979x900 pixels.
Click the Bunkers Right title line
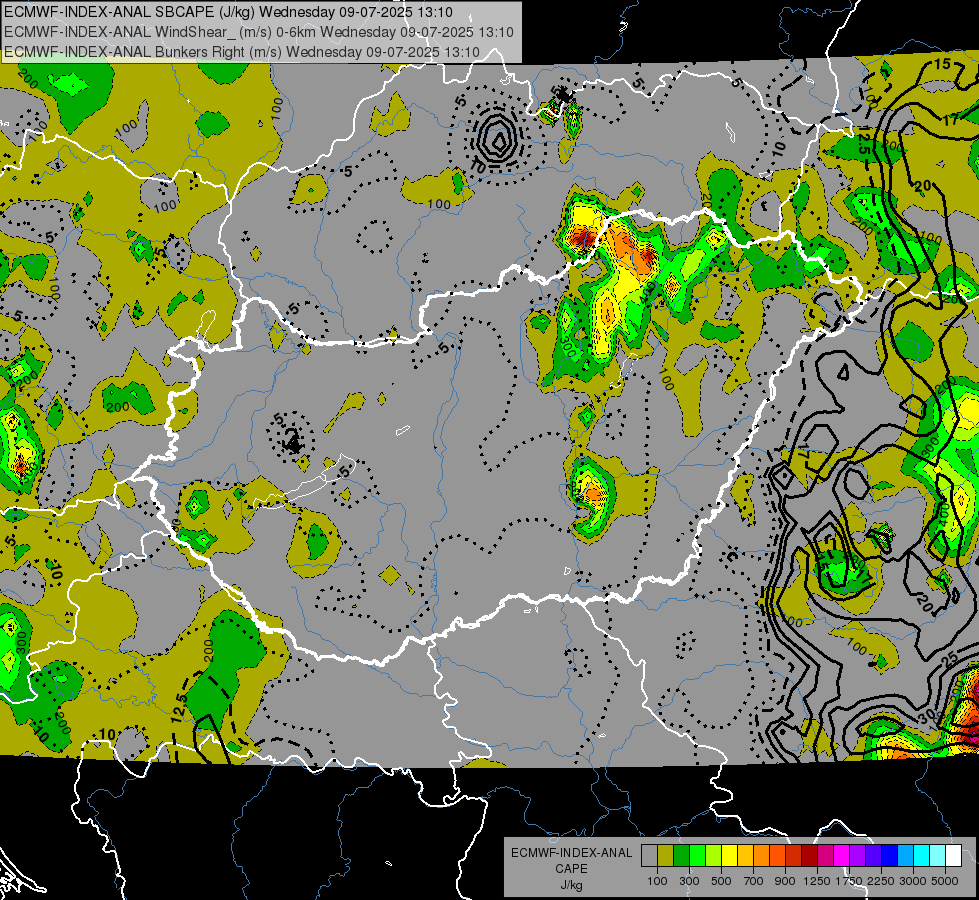242,52
